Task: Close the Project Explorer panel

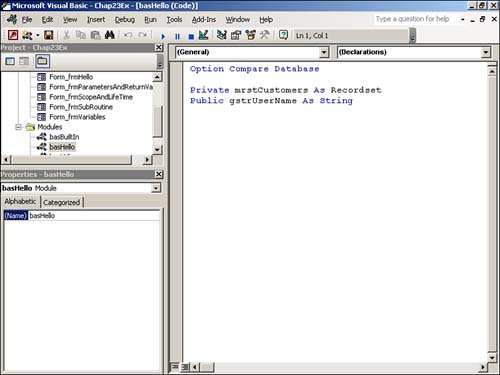Action: pyautogui.click(x=159, y=48)
